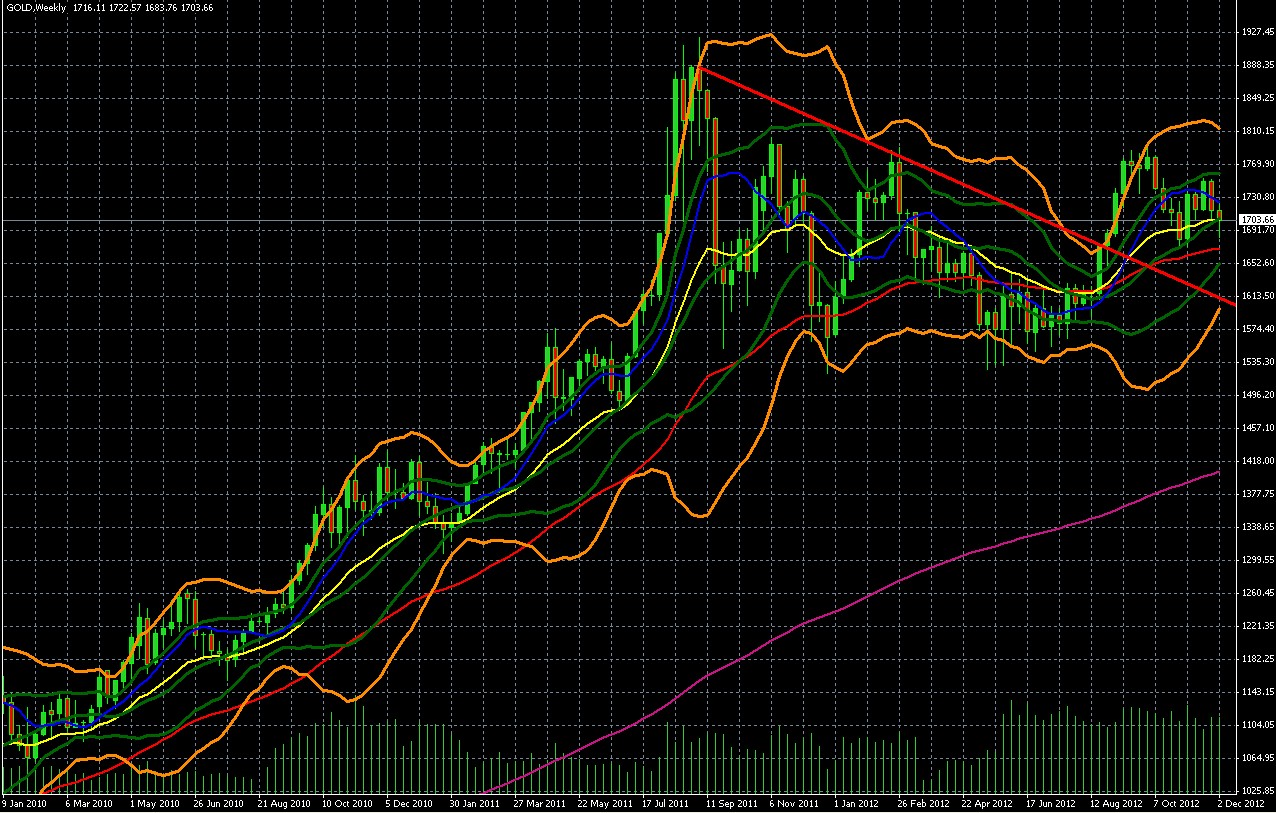Click the trendline anchor at the 2011 peak
Screen dimensions: 1276x813
[x=698, y=66]
